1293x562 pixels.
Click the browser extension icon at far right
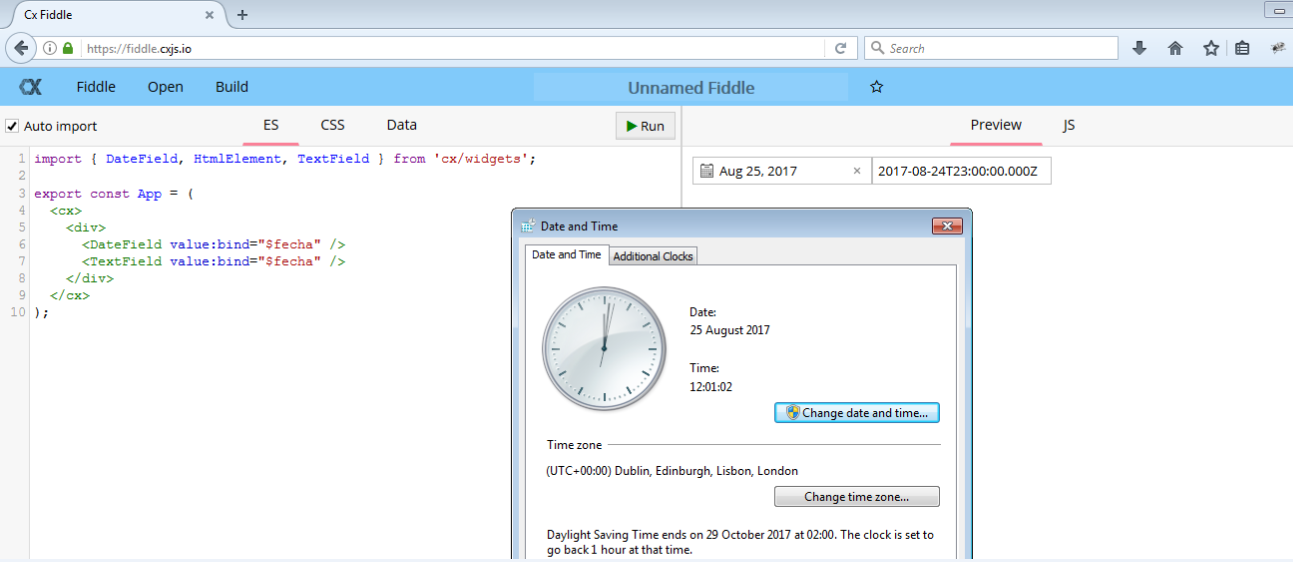pyautogui.click(x=1277, y=48)
